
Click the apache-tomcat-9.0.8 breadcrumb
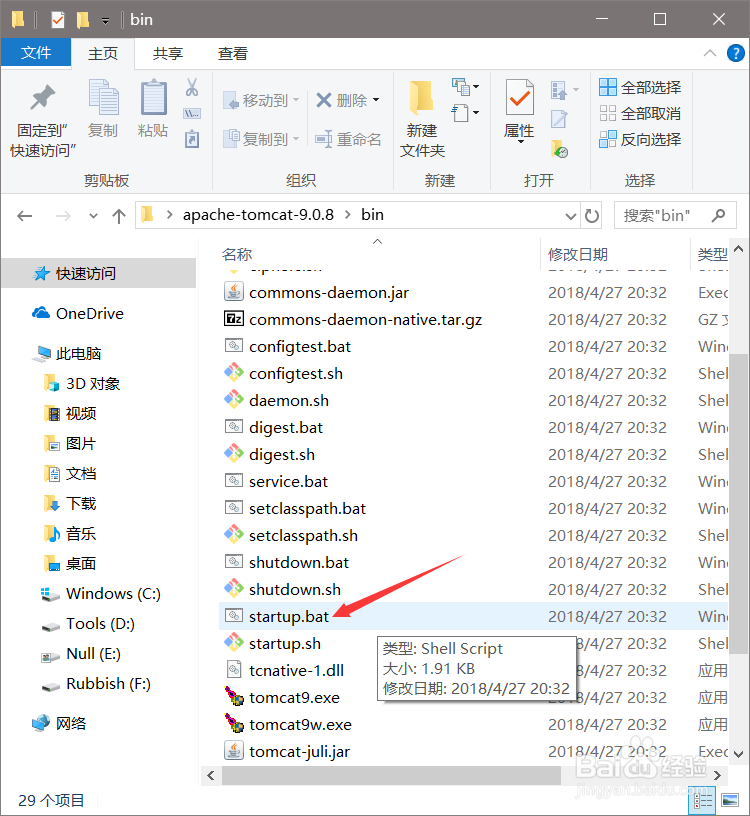tap(258, 215)
